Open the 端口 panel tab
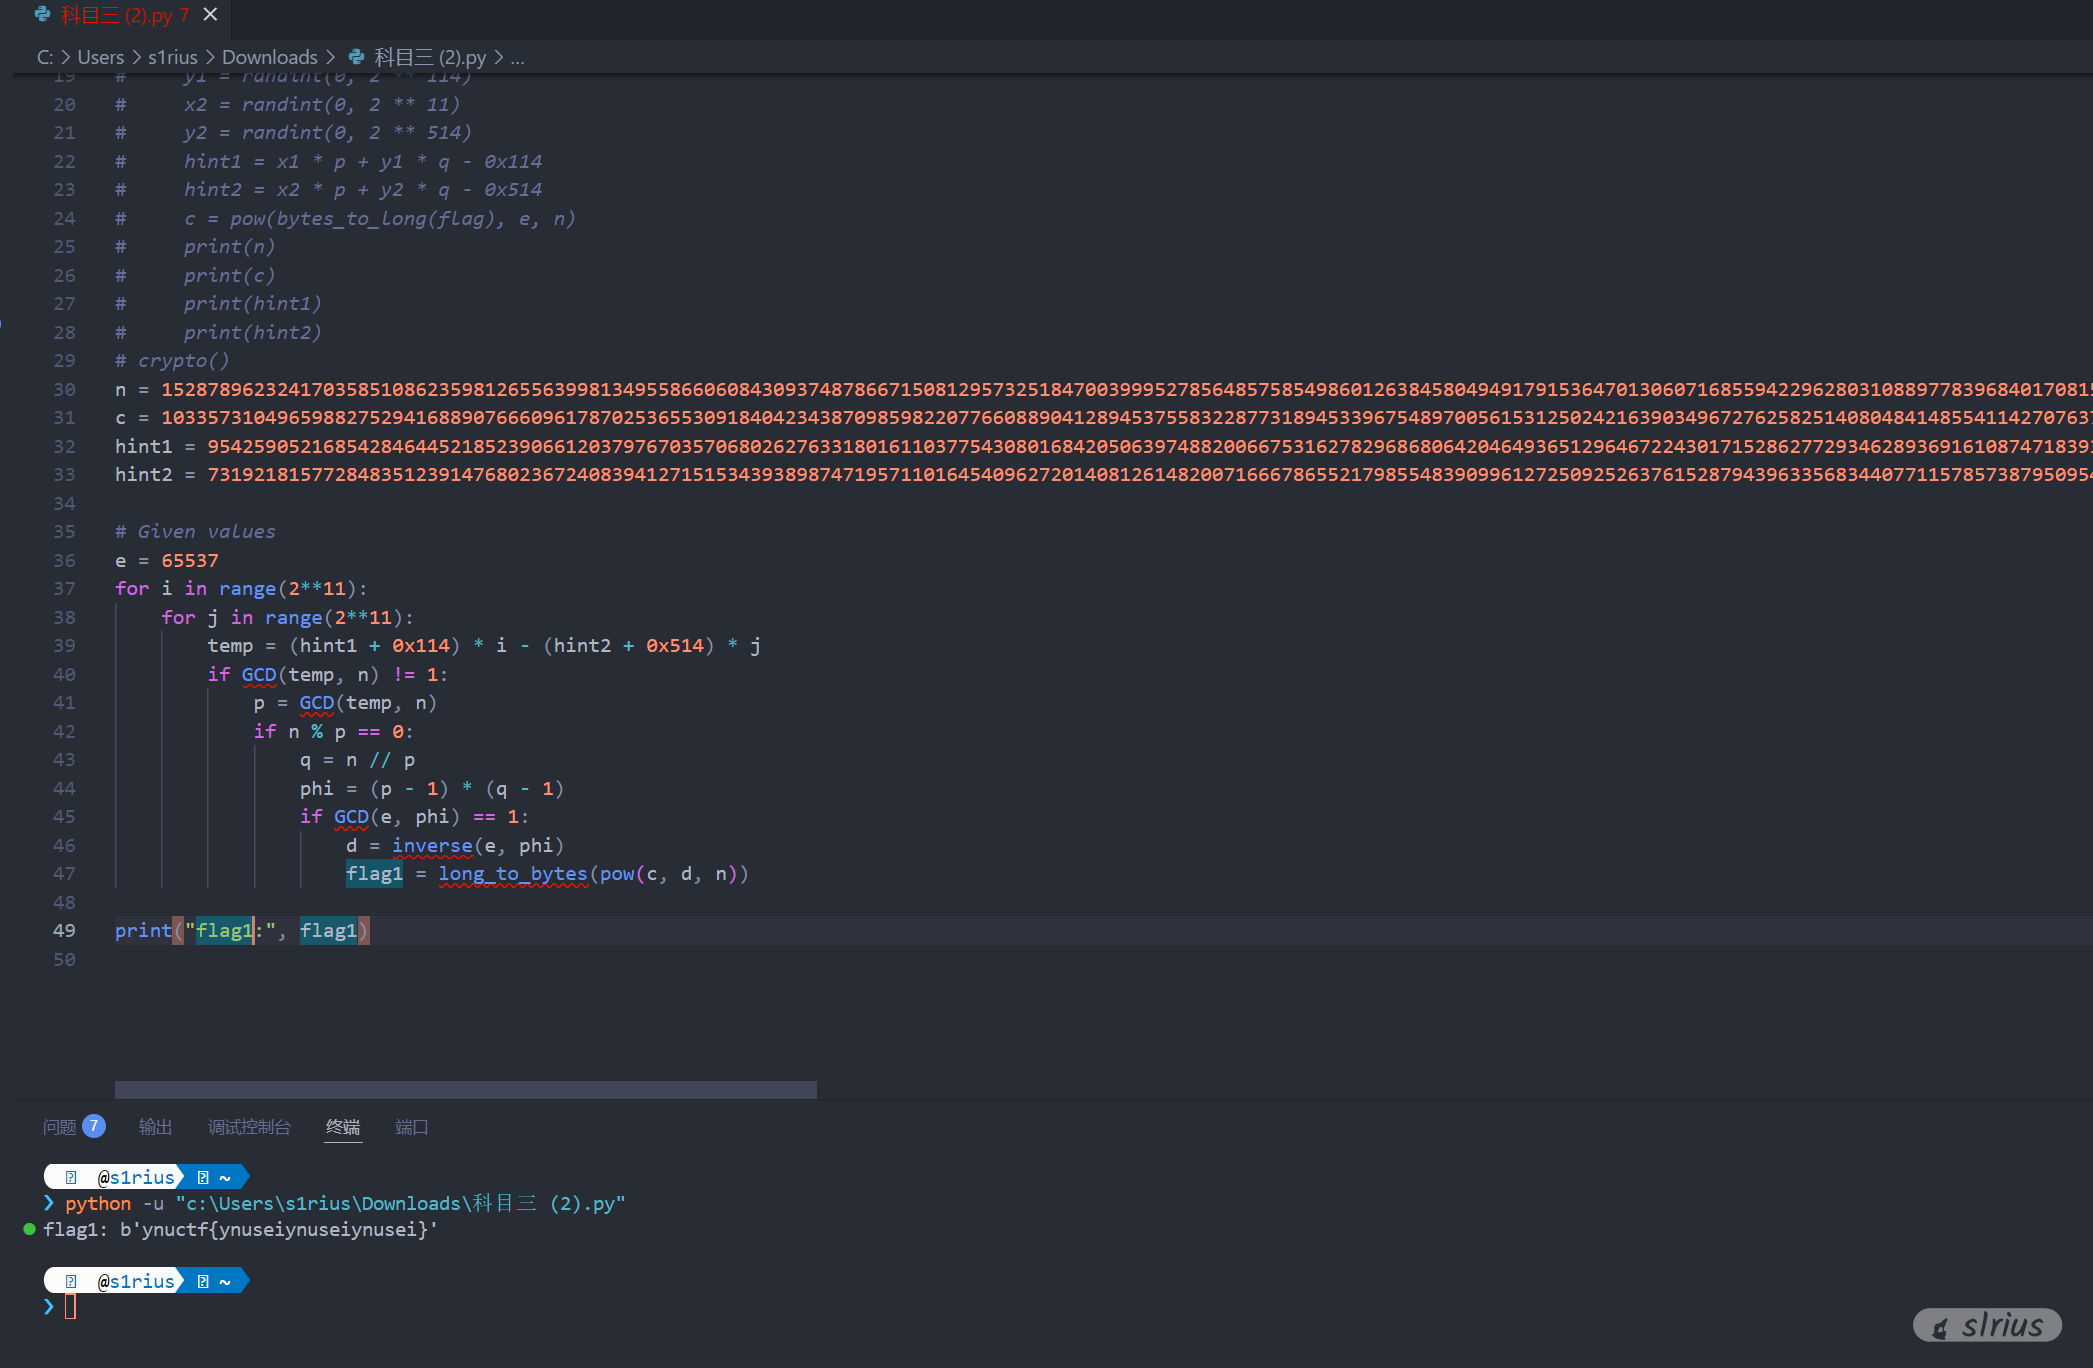 click(411, 1127)
